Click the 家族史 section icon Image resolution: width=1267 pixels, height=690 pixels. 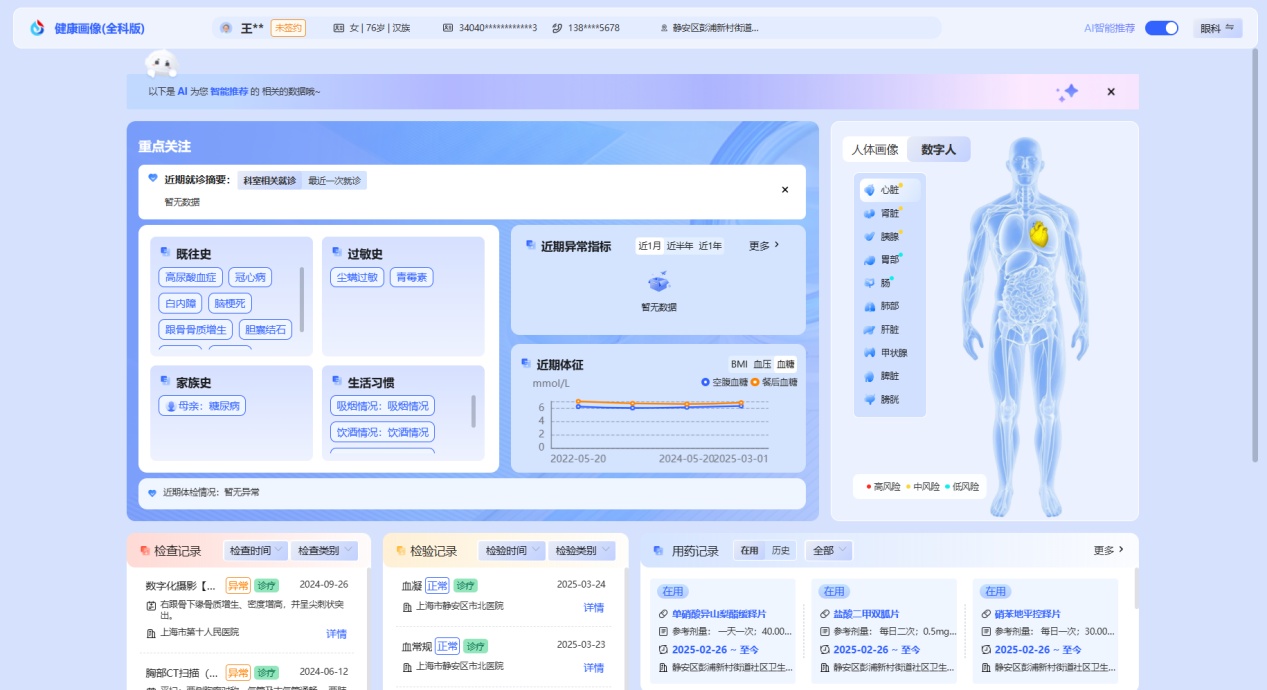[x=165, y=381]
